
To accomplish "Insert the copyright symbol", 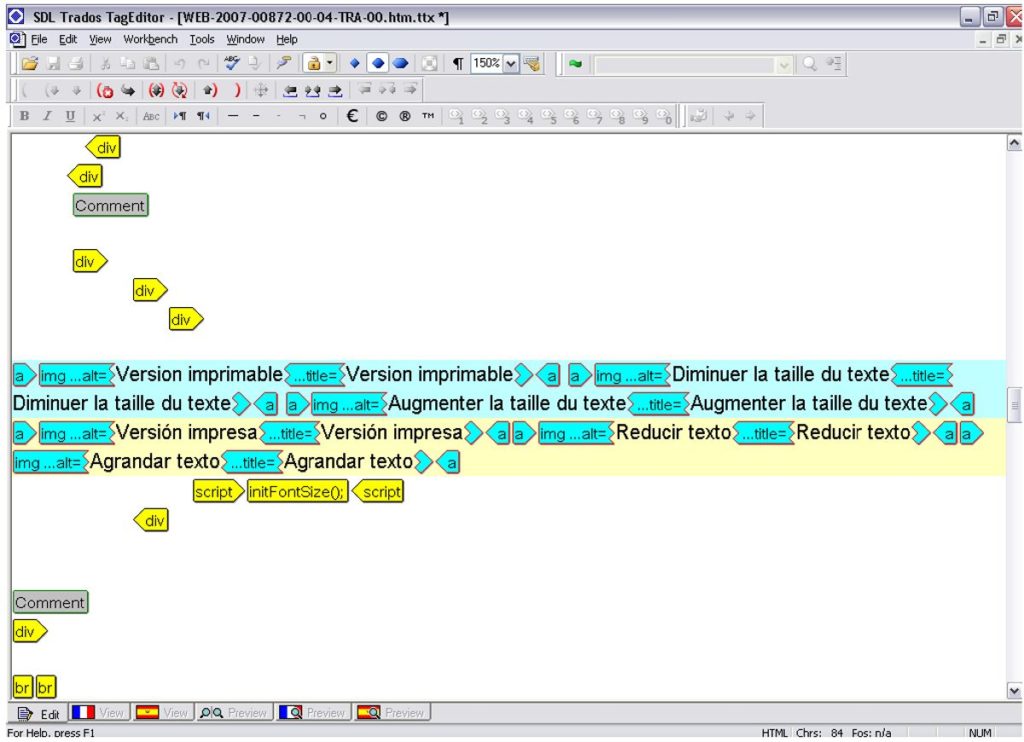I will pyautogui.click(x=381, y=116).
